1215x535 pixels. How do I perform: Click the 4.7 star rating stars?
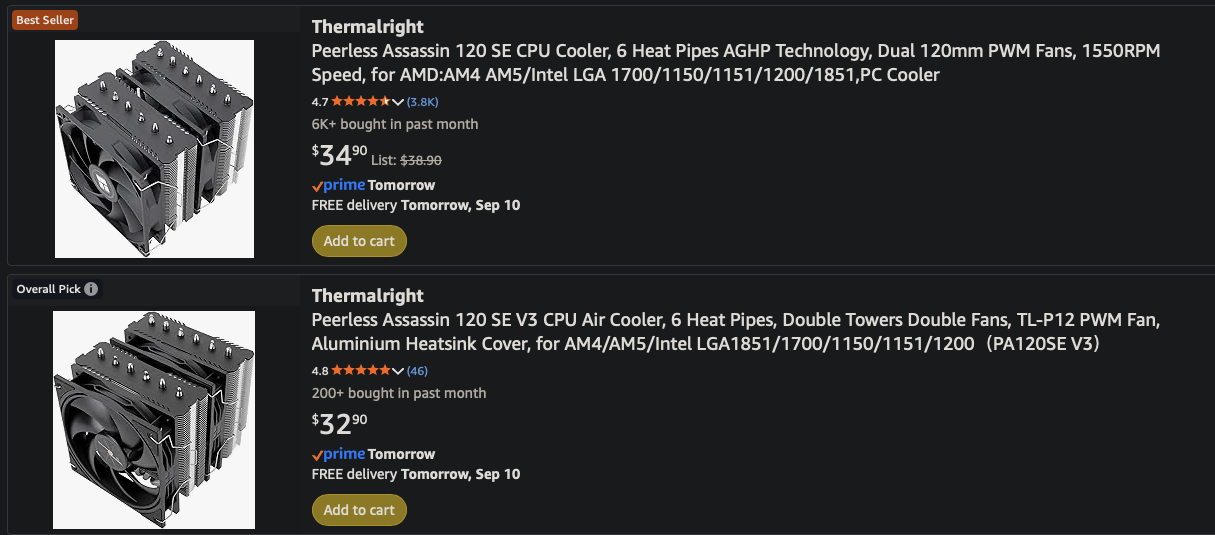pyautogui.click(x=361, y=101)
